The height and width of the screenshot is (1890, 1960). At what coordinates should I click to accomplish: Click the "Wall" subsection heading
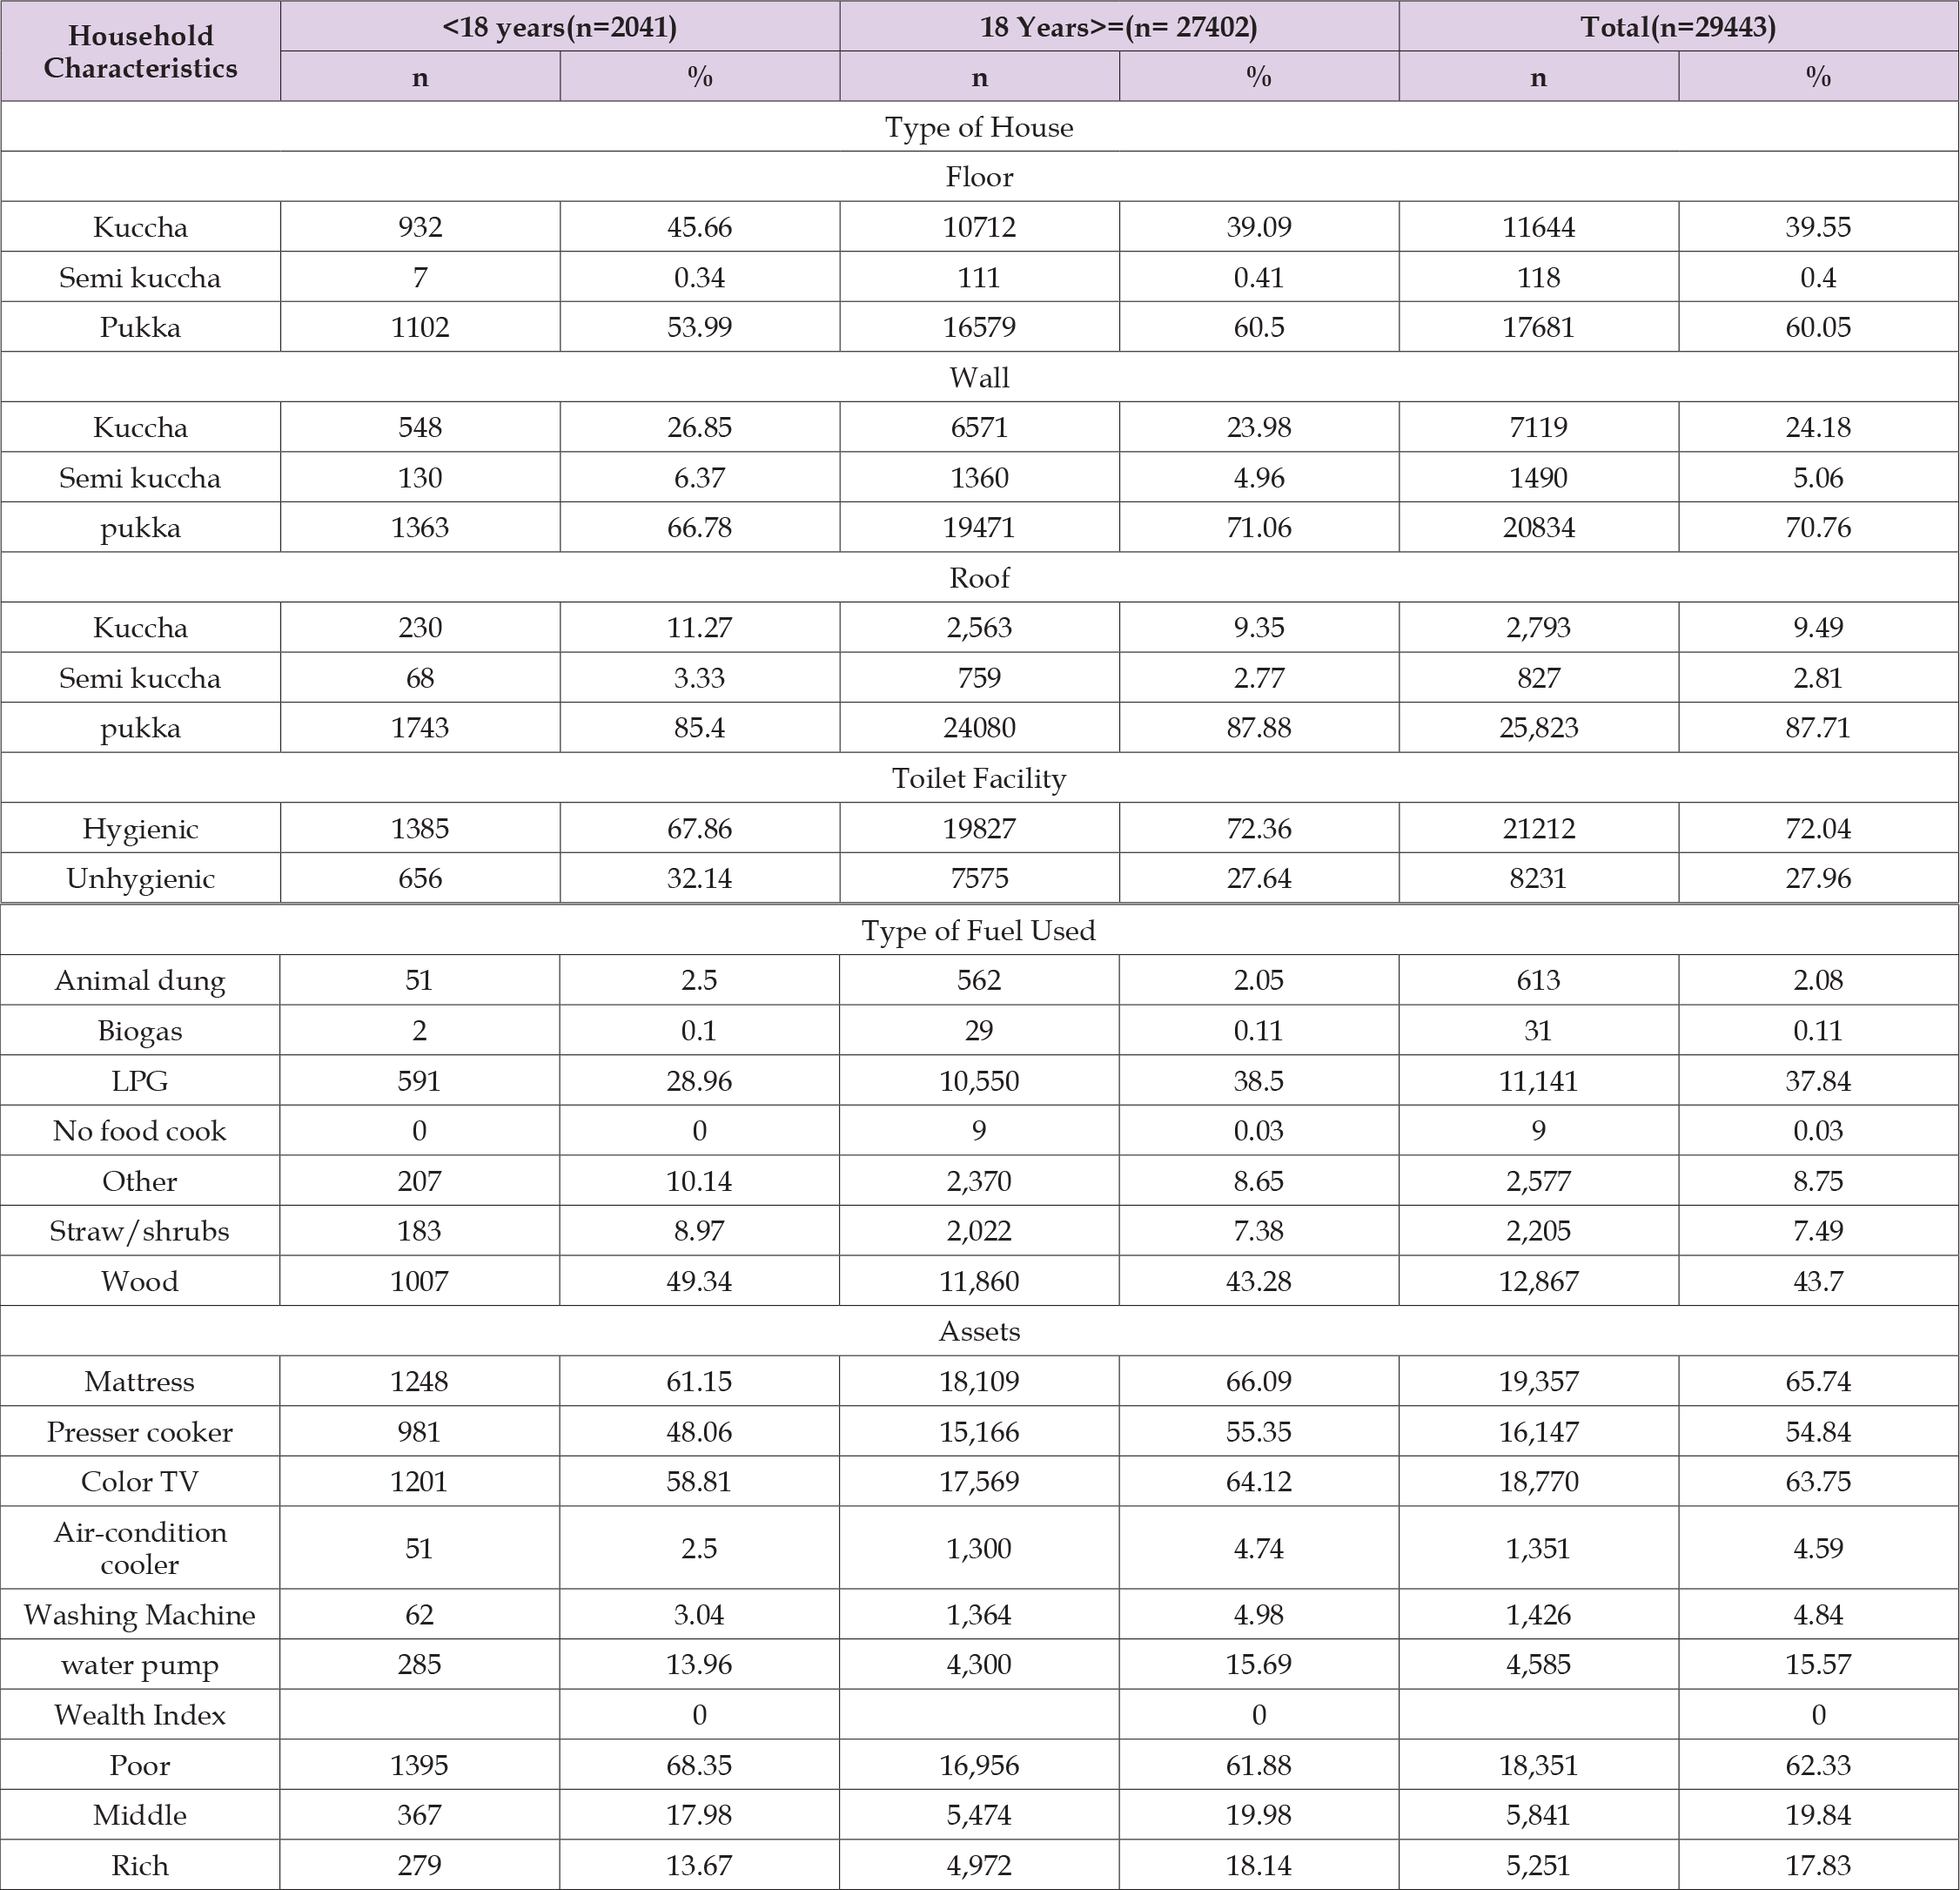click(x=979, y=377)
